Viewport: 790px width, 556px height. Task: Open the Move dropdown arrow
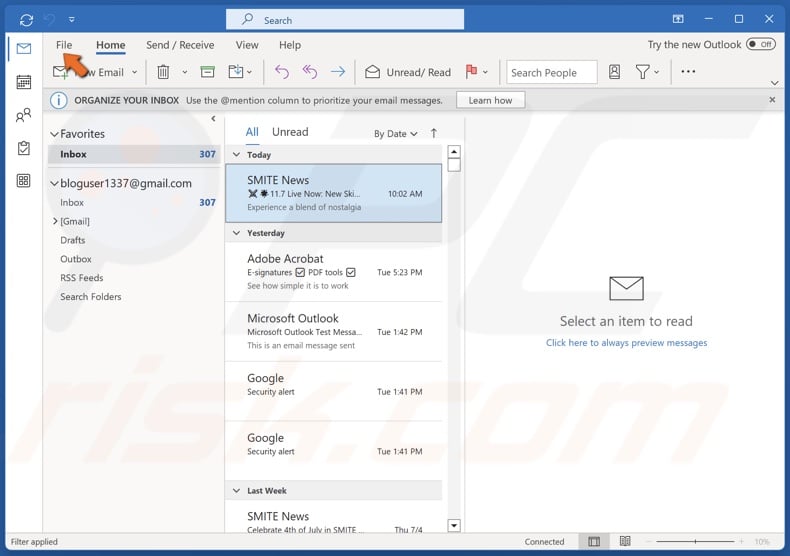249,72
